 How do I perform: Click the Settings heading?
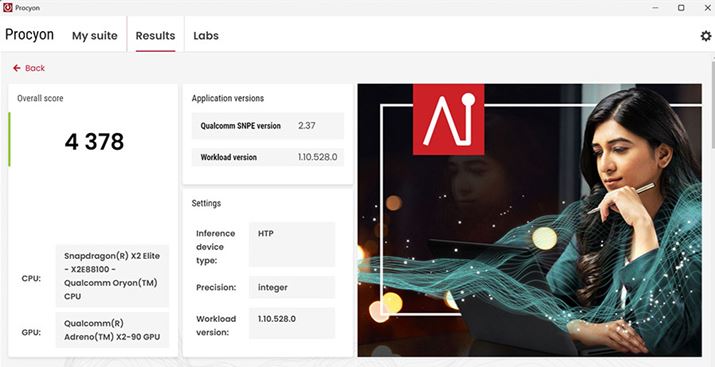pos(206,203)
